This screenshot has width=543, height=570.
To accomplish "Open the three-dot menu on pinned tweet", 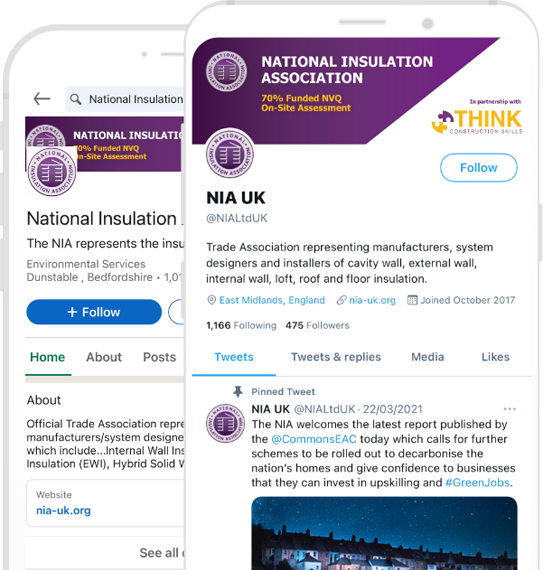I will pyautogui.click(x=510, y=409).
